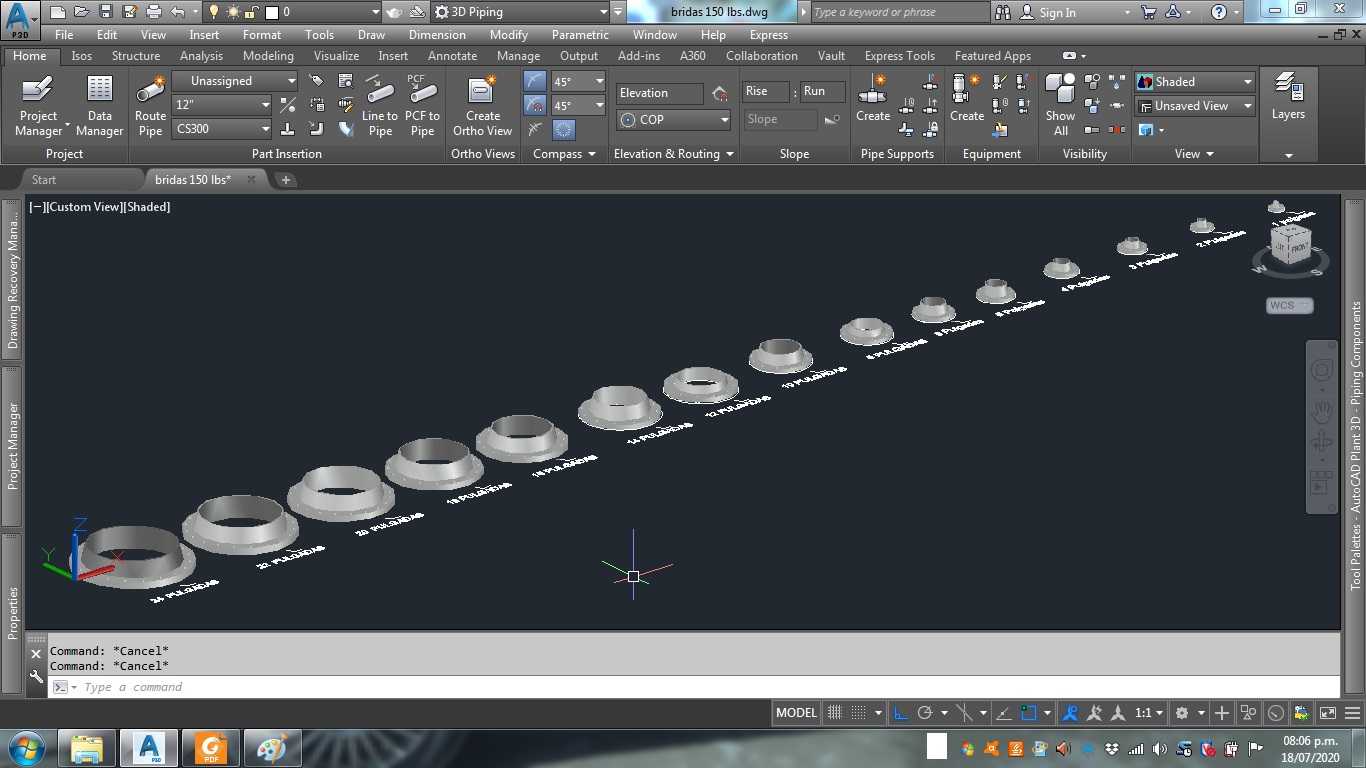Expand the Elevation & Routing panel
1366x768 pixels.
pyautogui.click(x=674, y=154)
